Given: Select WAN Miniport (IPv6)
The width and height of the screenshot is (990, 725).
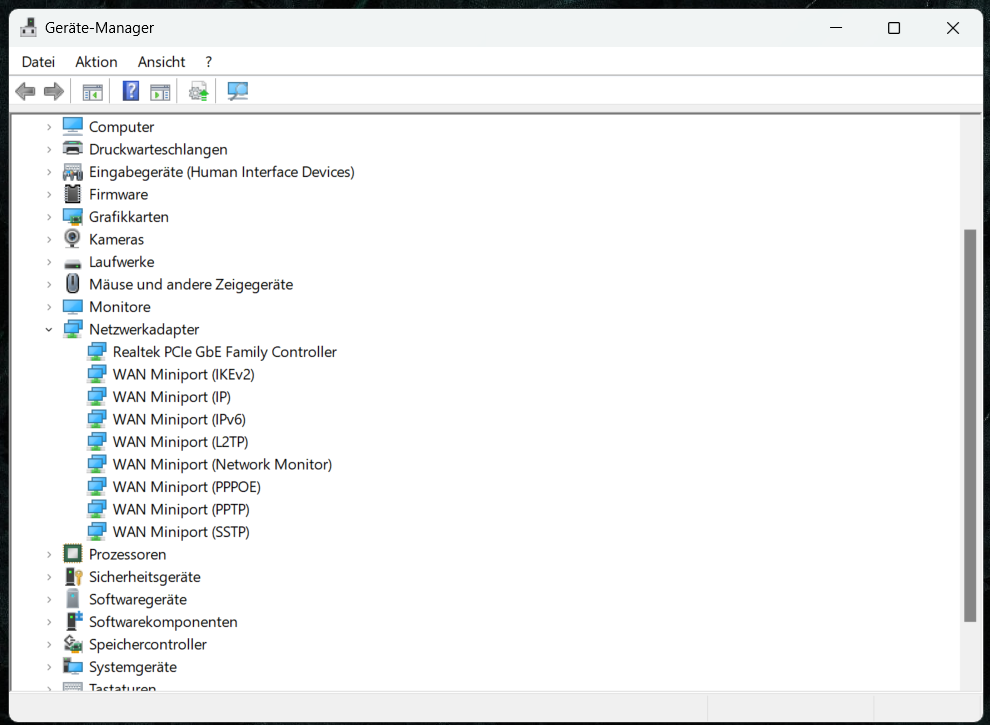Looking at the screenshot, I should [x=179, y=419].
